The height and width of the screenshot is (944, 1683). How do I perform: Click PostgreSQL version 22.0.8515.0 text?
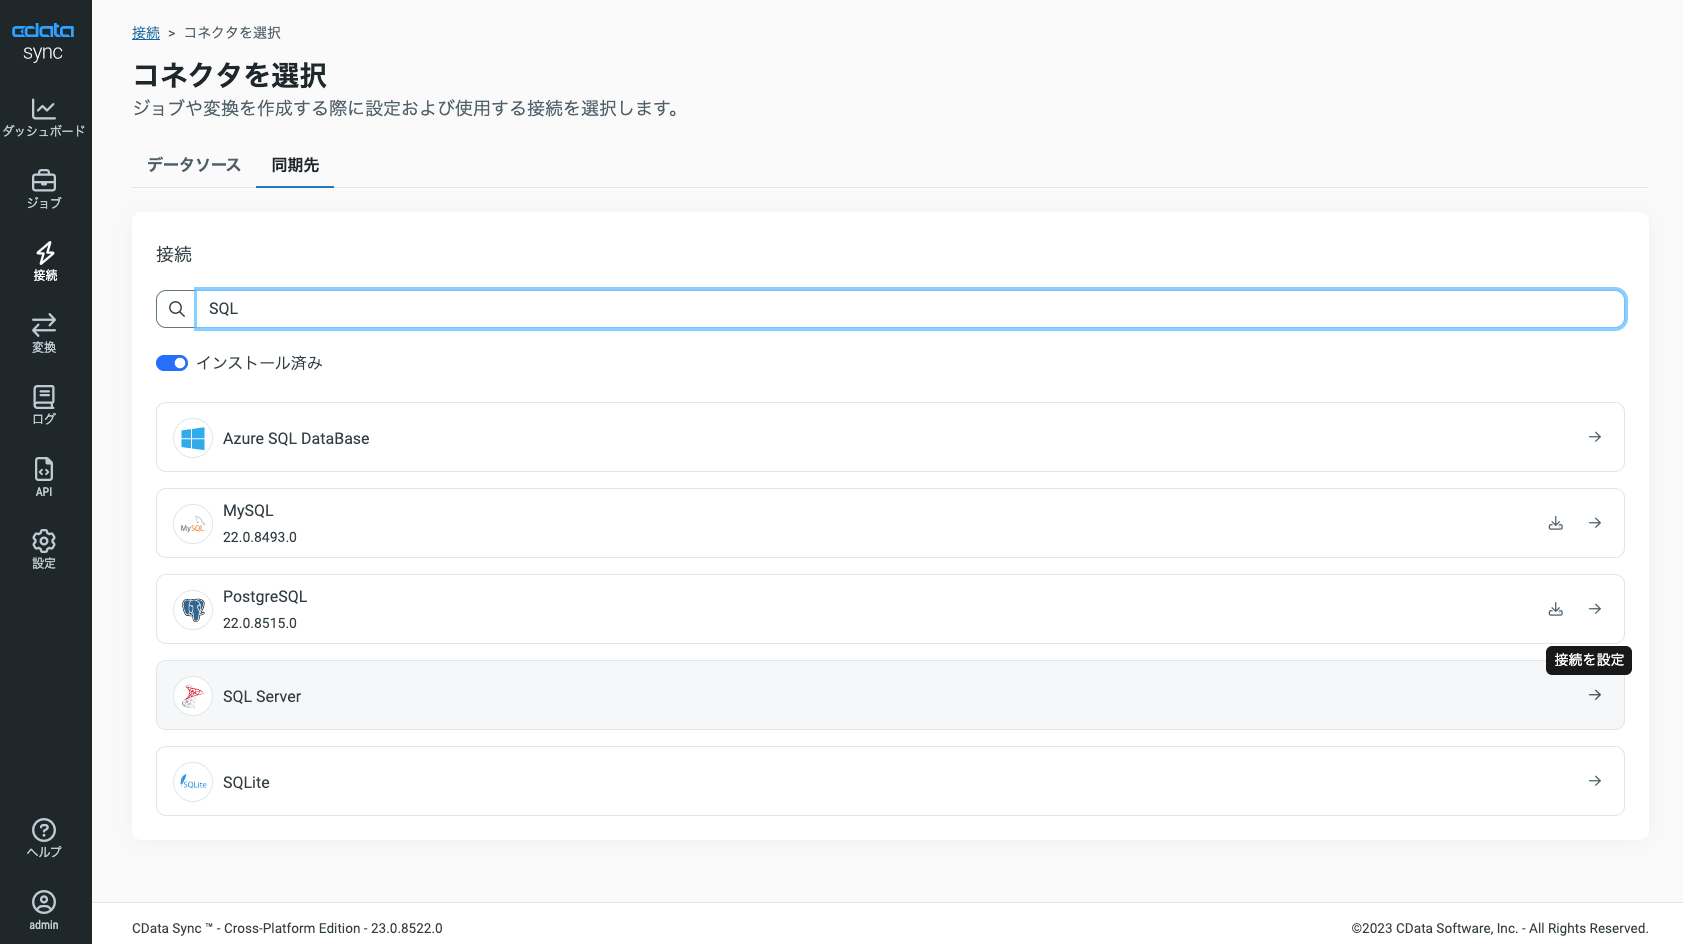260,623
